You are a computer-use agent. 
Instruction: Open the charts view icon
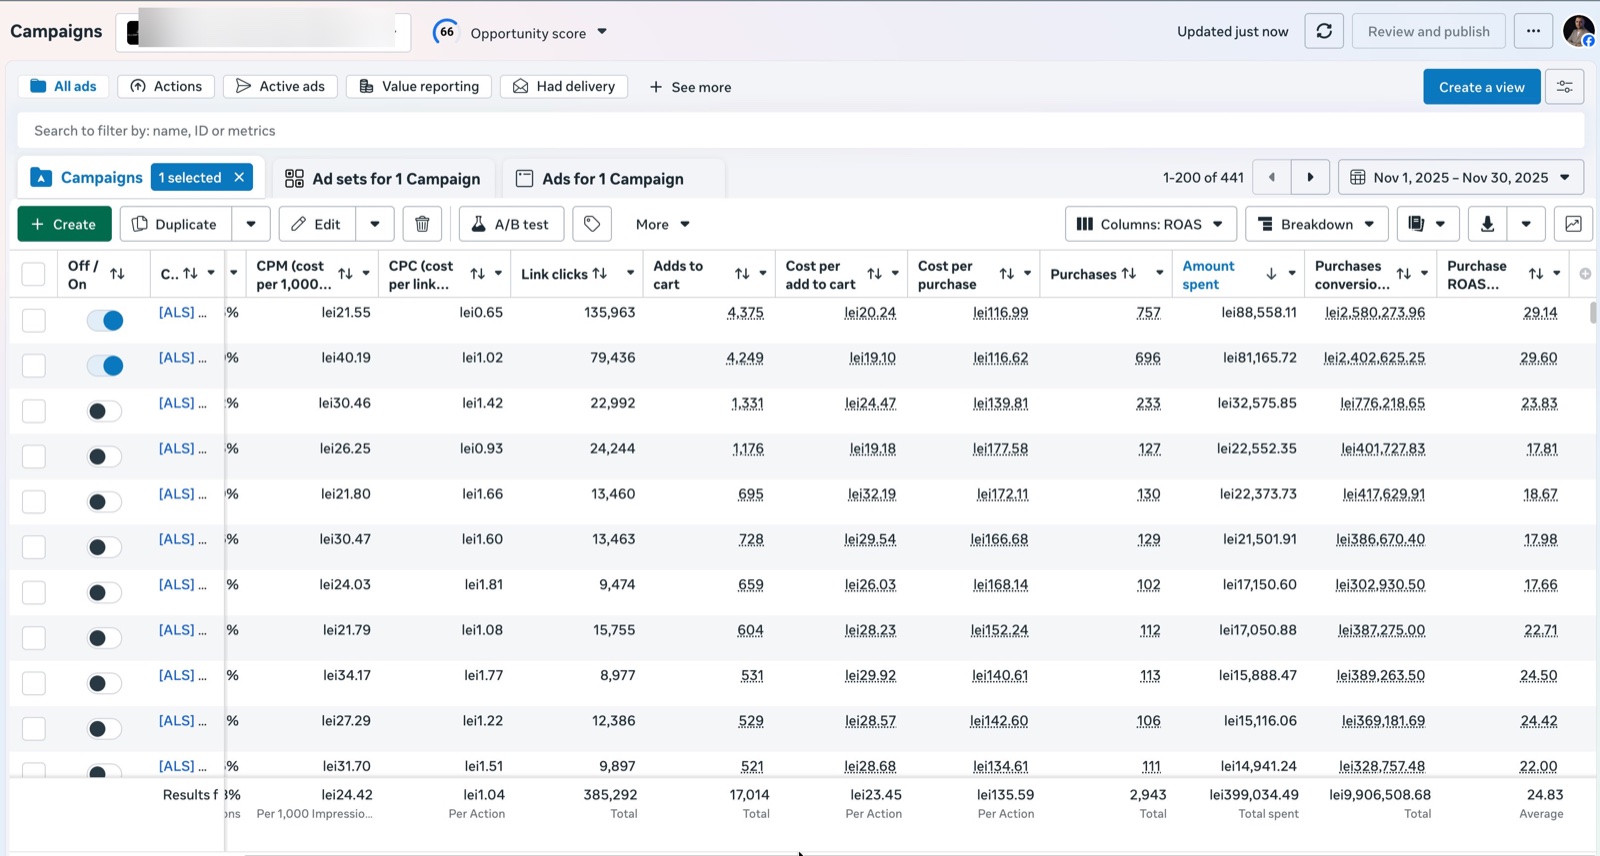coord(1573,224)
